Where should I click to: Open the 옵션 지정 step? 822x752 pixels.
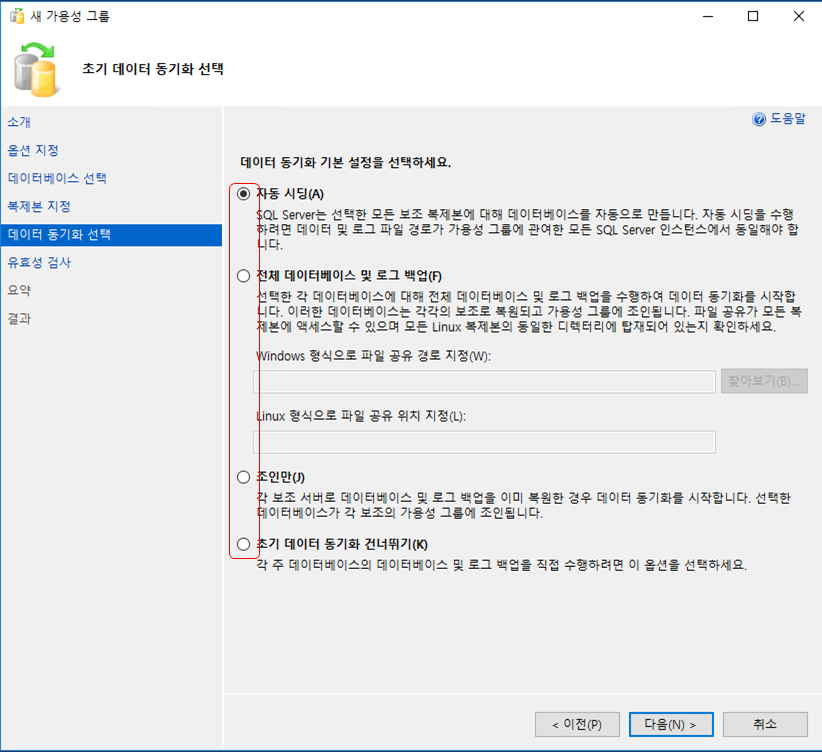pyautogui.click(x=33, y=151)
